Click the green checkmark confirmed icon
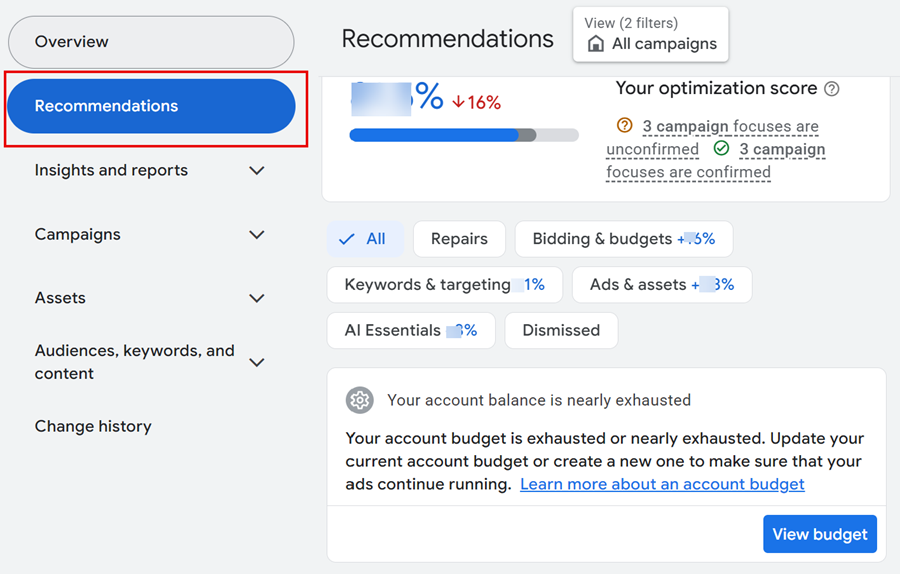 point(721,149)
